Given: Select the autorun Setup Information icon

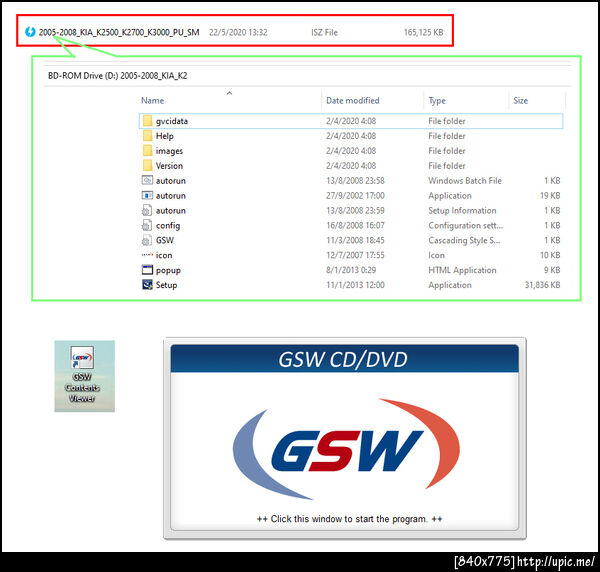Looking at the screenshot, I should tap(147, 210).
